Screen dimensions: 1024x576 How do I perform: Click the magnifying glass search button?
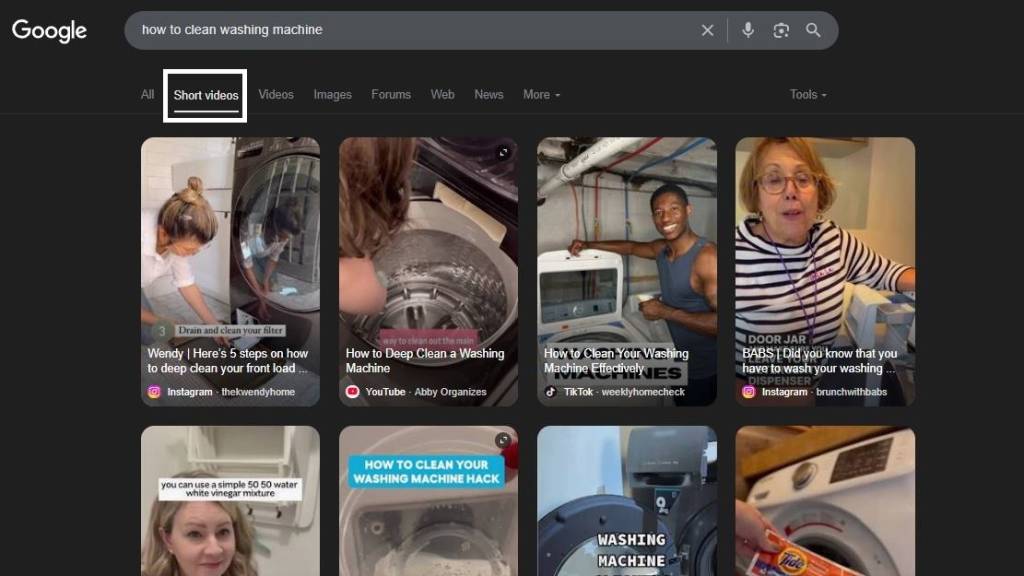[813, 30]
